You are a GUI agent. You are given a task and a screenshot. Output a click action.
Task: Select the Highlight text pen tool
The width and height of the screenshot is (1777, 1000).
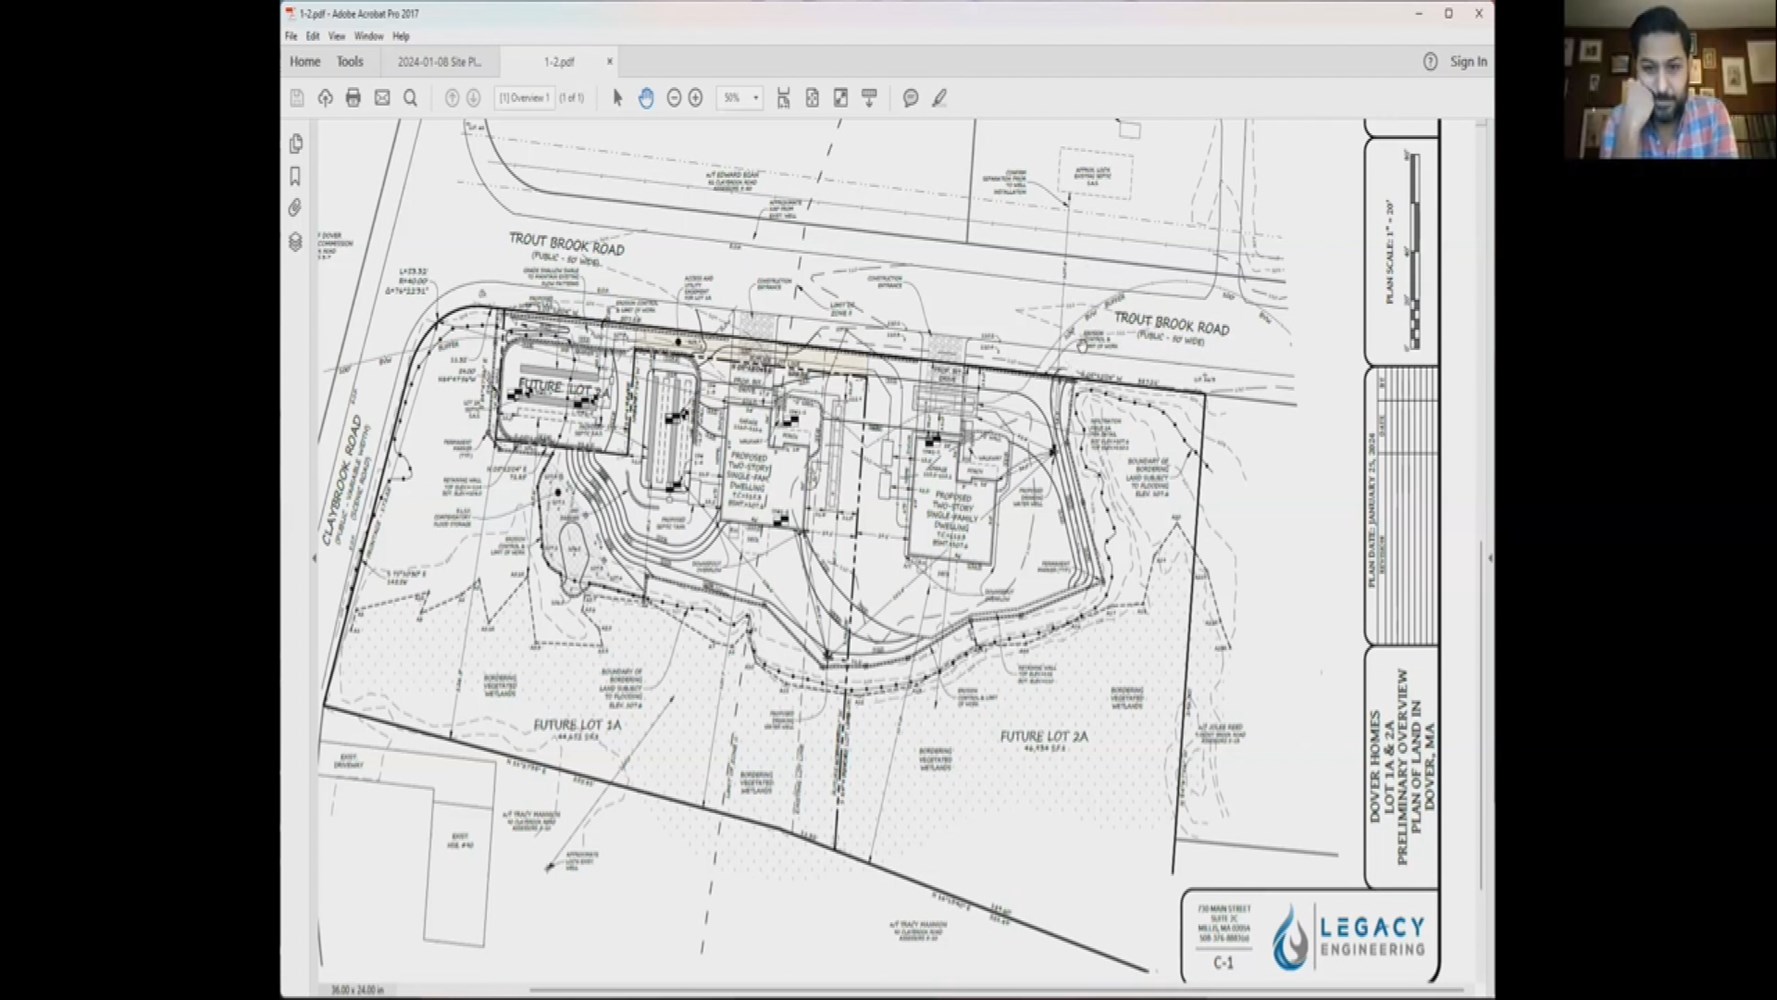tap(939, 98)
